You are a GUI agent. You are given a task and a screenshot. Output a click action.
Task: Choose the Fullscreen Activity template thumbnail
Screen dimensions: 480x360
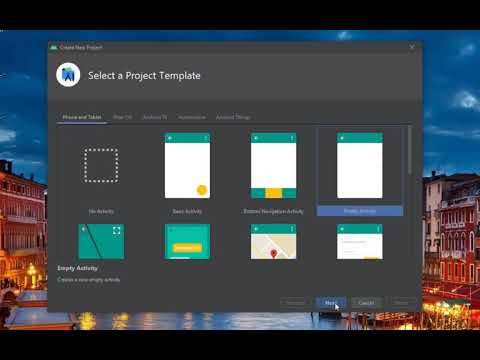(x=101, y=241)
